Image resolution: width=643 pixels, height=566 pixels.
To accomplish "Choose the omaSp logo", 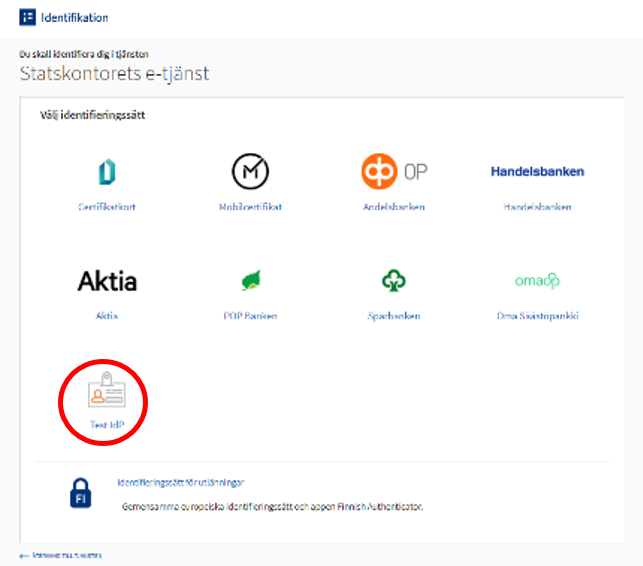I will (x=537, y=281).
